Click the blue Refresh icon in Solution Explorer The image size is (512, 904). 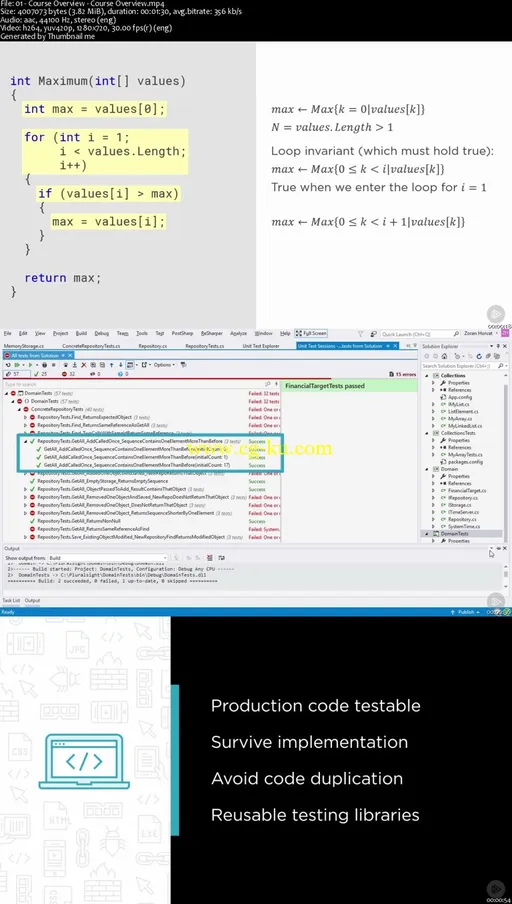[x=479, y=356]
